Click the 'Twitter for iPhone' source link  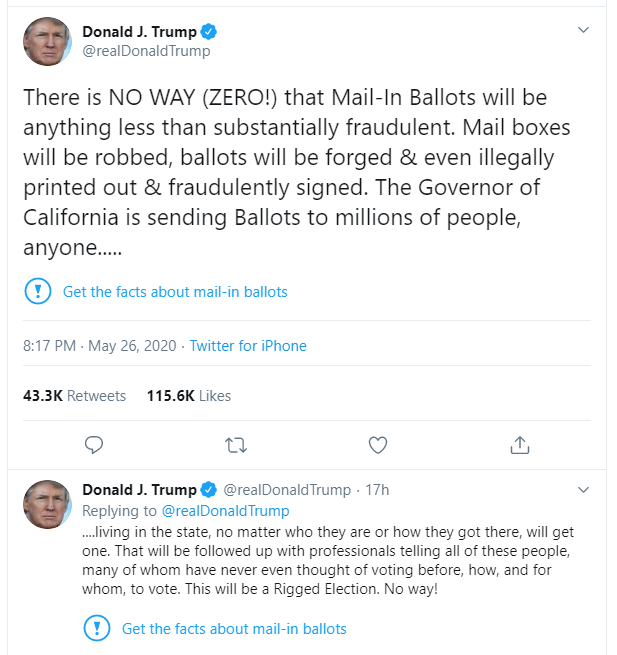pos(248,346)
